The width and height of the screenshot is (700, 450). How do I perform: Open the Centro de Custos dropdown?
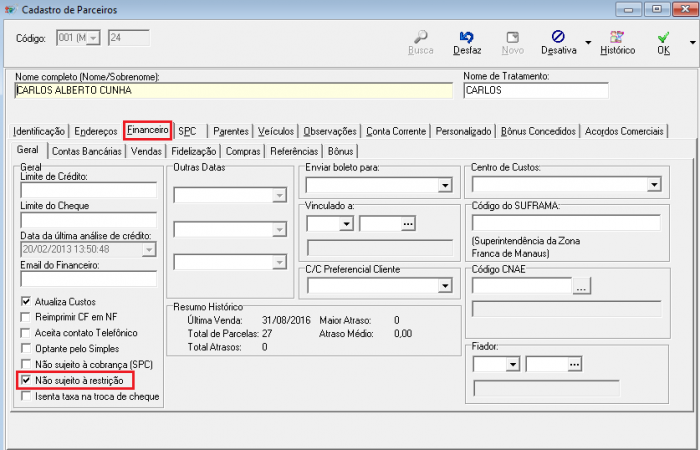(x=654, y=184)
